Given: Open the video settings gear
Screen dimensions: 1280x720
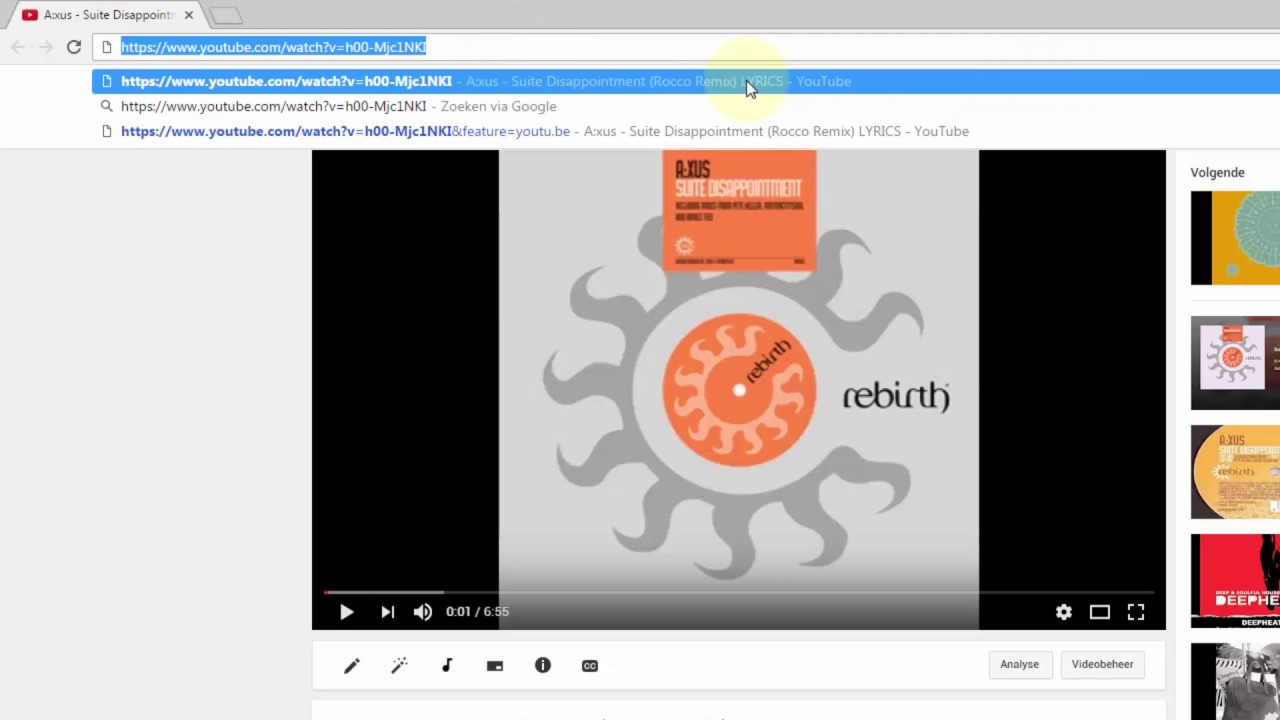Looking at the screenshot, I should [x=1064, y=612].
